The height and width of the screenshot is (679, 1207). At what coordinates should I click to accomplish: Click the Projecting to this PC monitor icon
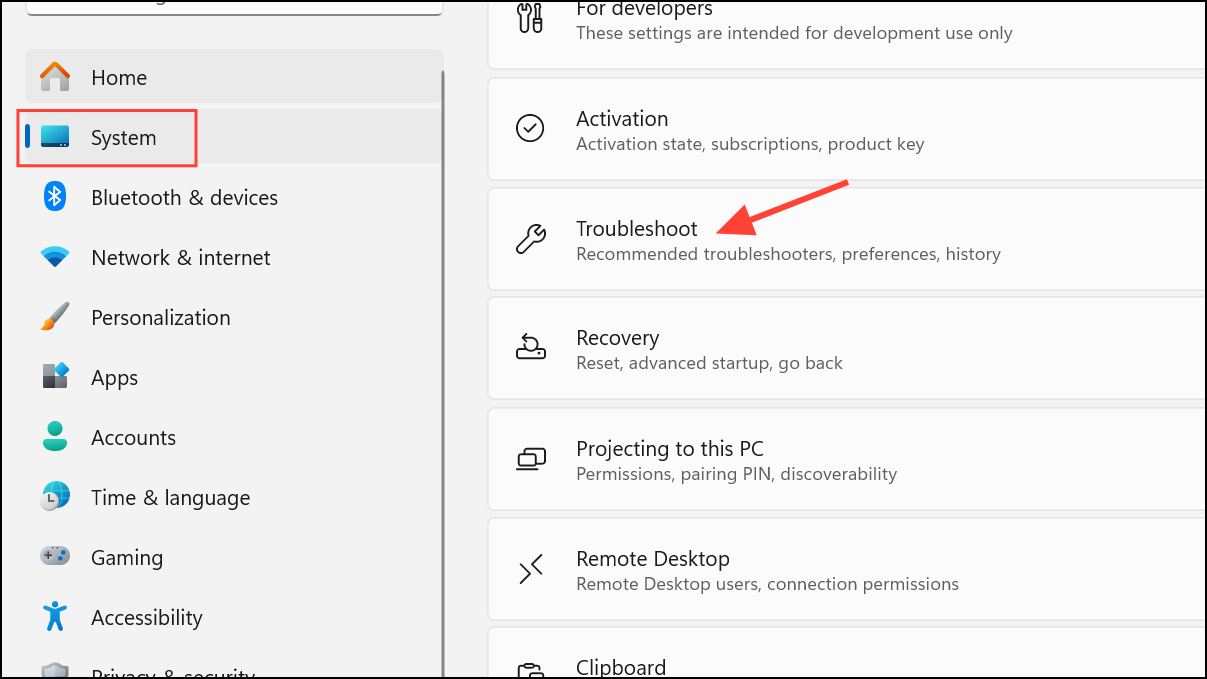click(x=531, y=458)
